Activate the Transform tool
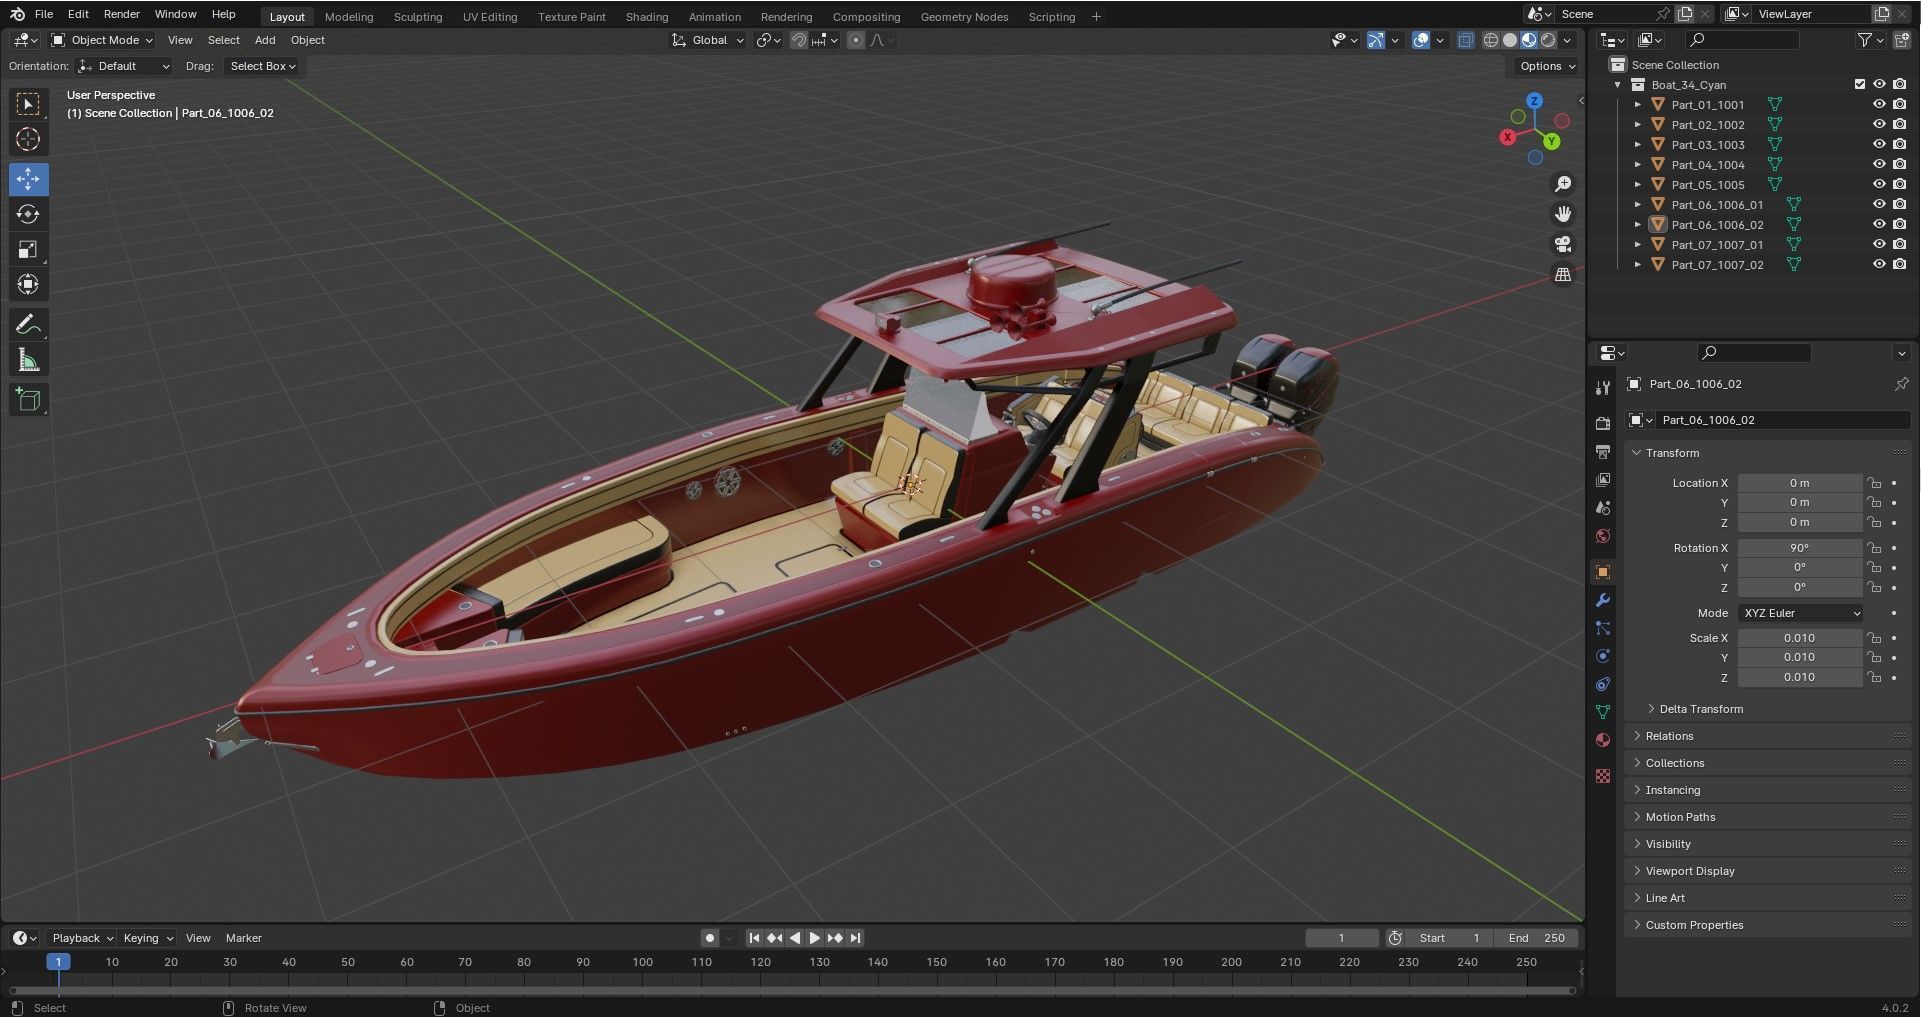Viewport: 1921px width, 1017px height. click(x=28, y=284)
